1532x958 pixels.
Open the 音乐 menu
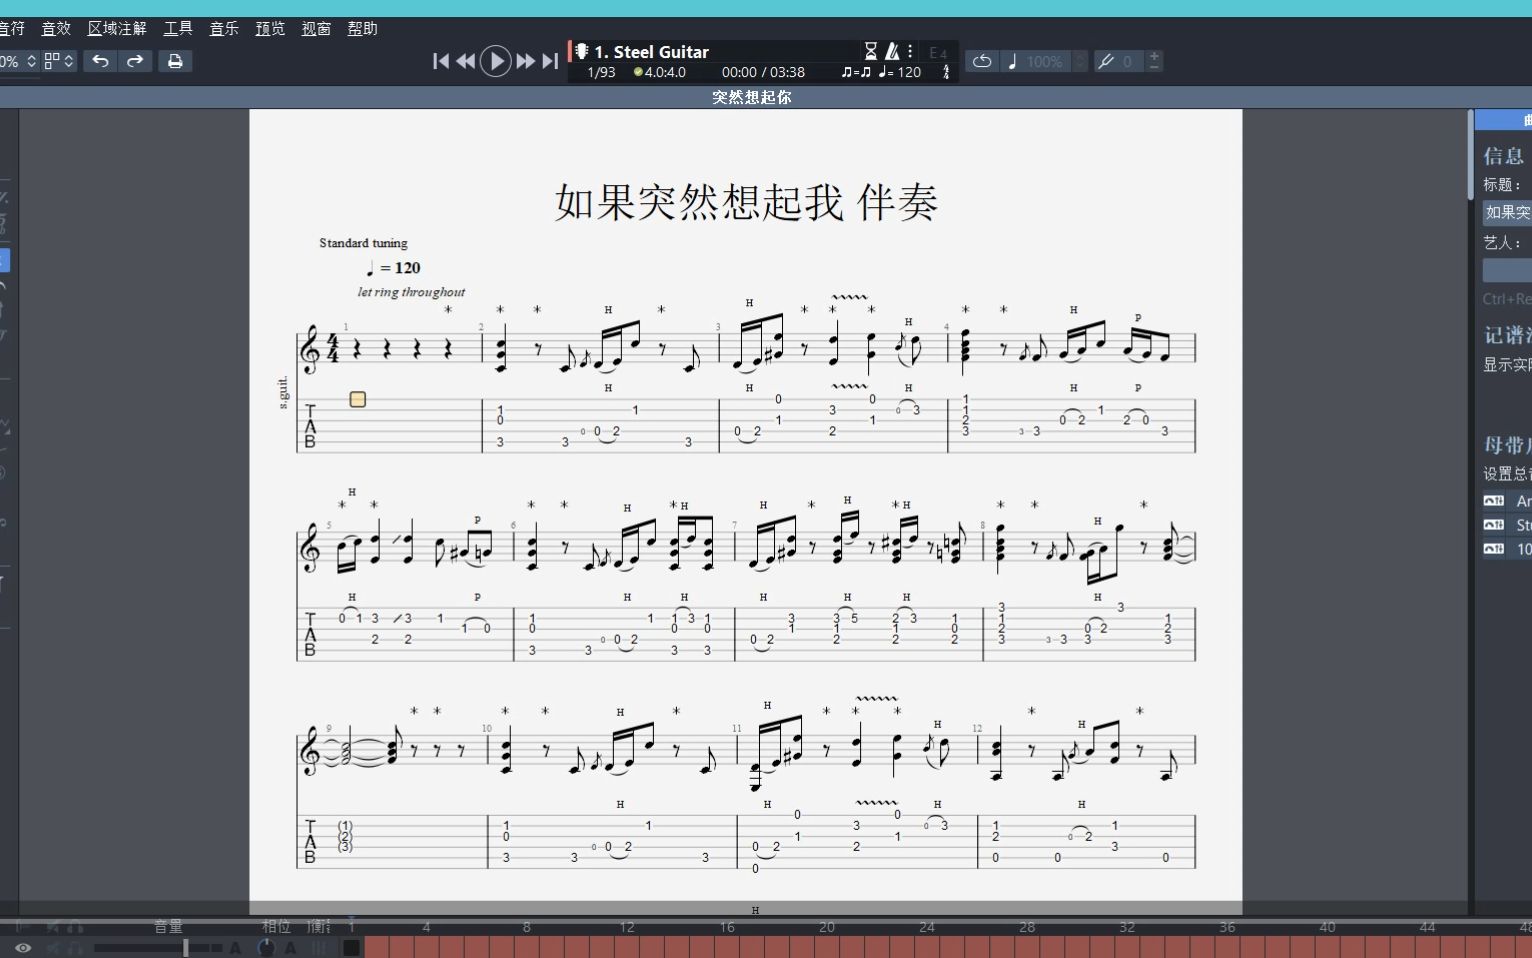tap(224, 28)
